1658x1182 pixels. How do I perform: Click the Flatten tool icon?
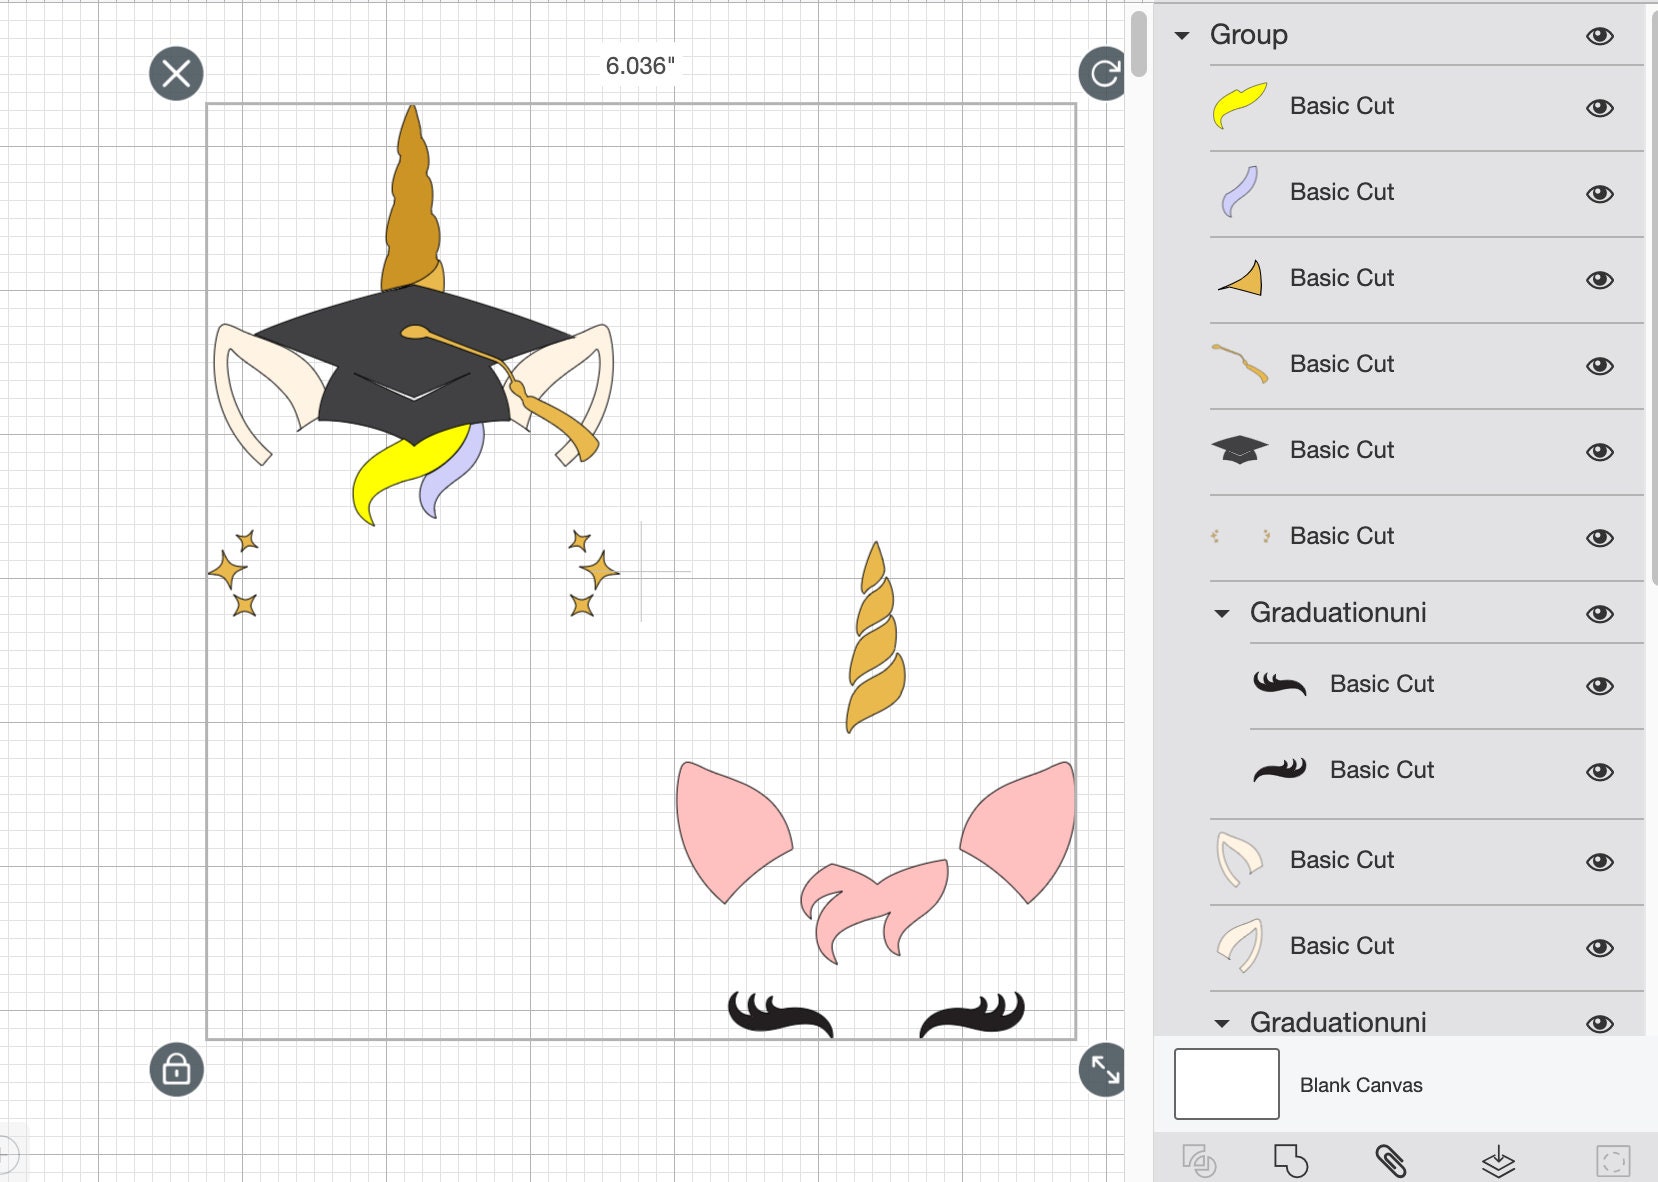[x=1496, y=1160]
